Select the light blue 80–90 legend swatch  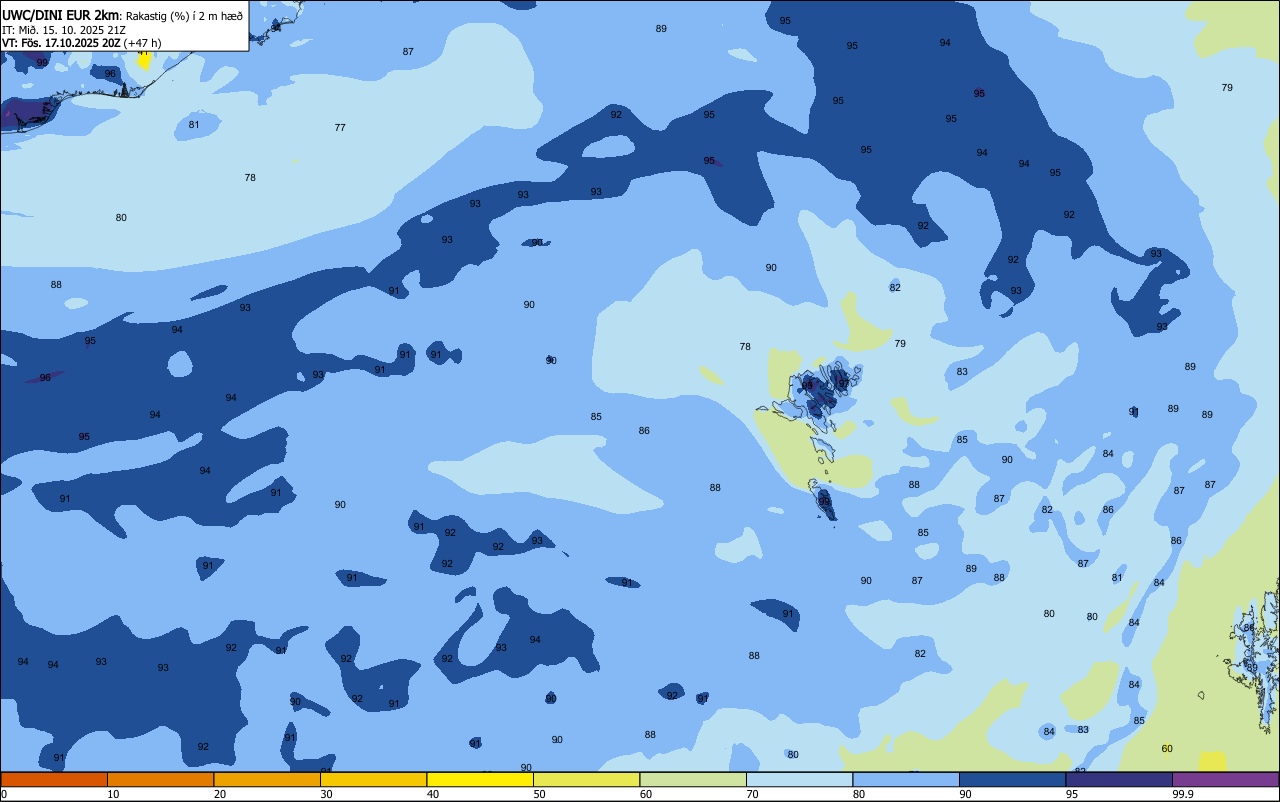(906, 779)
